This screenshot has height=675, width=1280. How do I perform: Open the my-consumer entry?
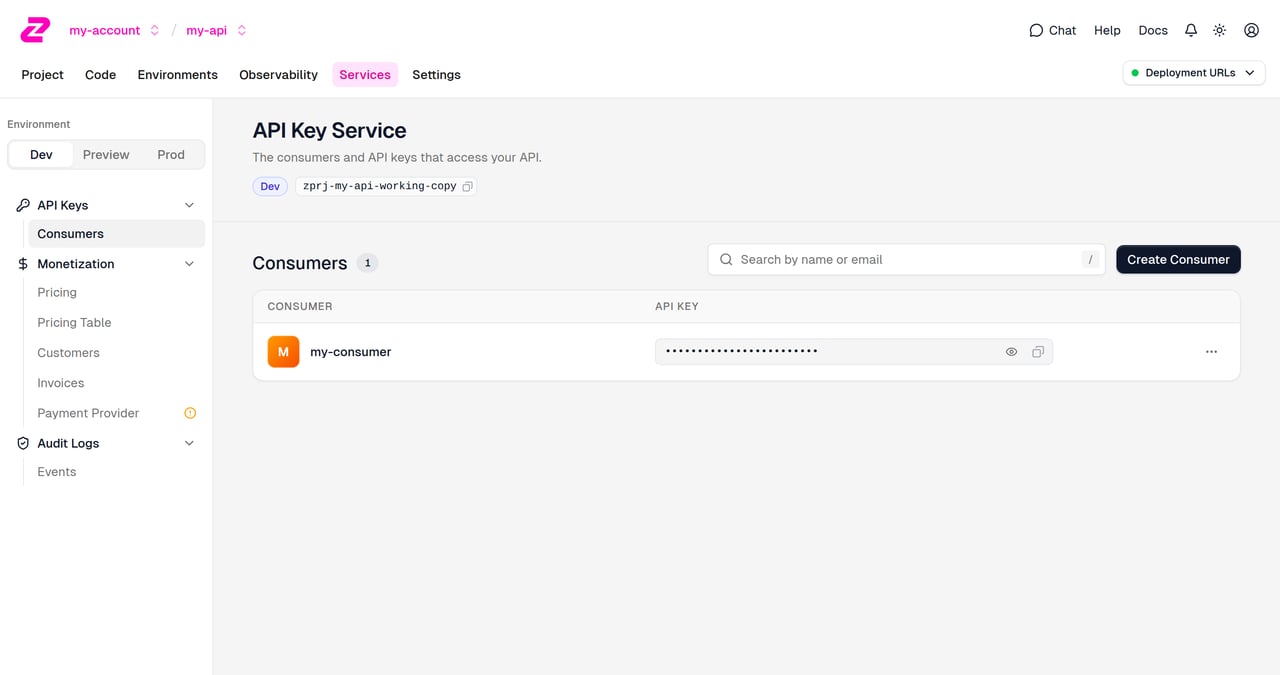(x=350, y=352)
